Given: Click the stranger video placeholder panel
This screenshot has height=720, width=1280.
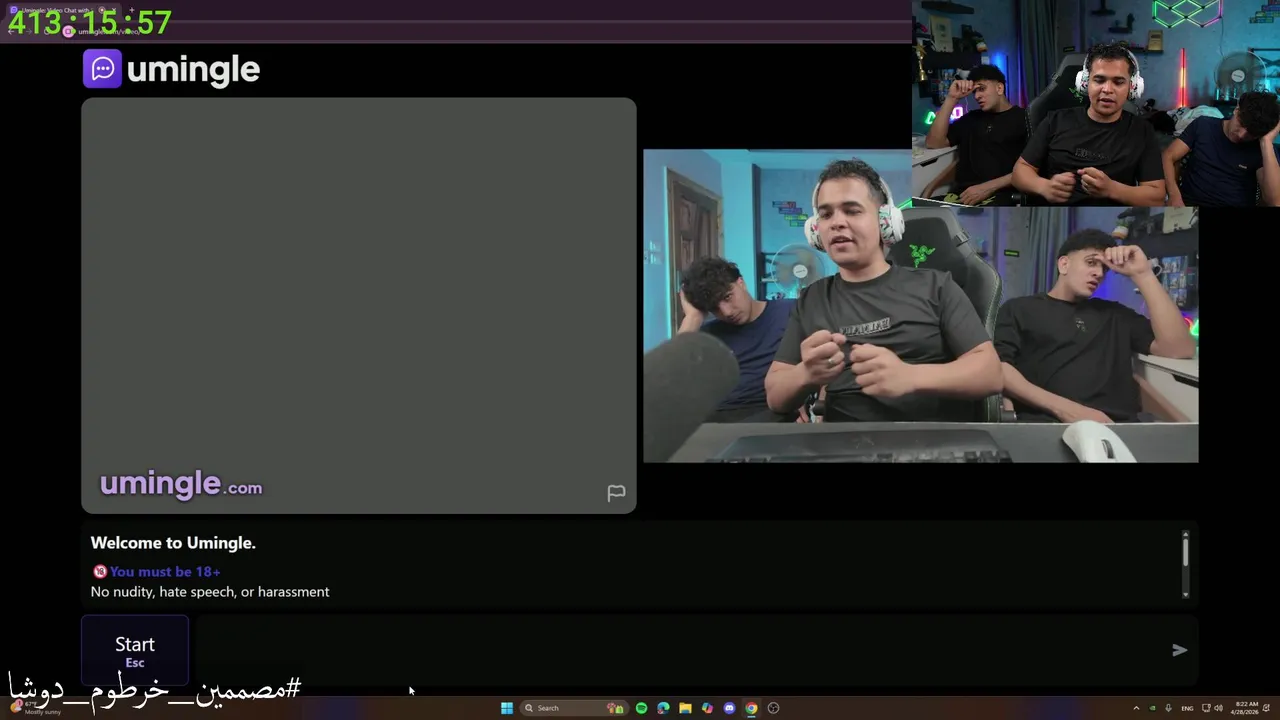Looking at the screenshot, I should coord(359,305).
